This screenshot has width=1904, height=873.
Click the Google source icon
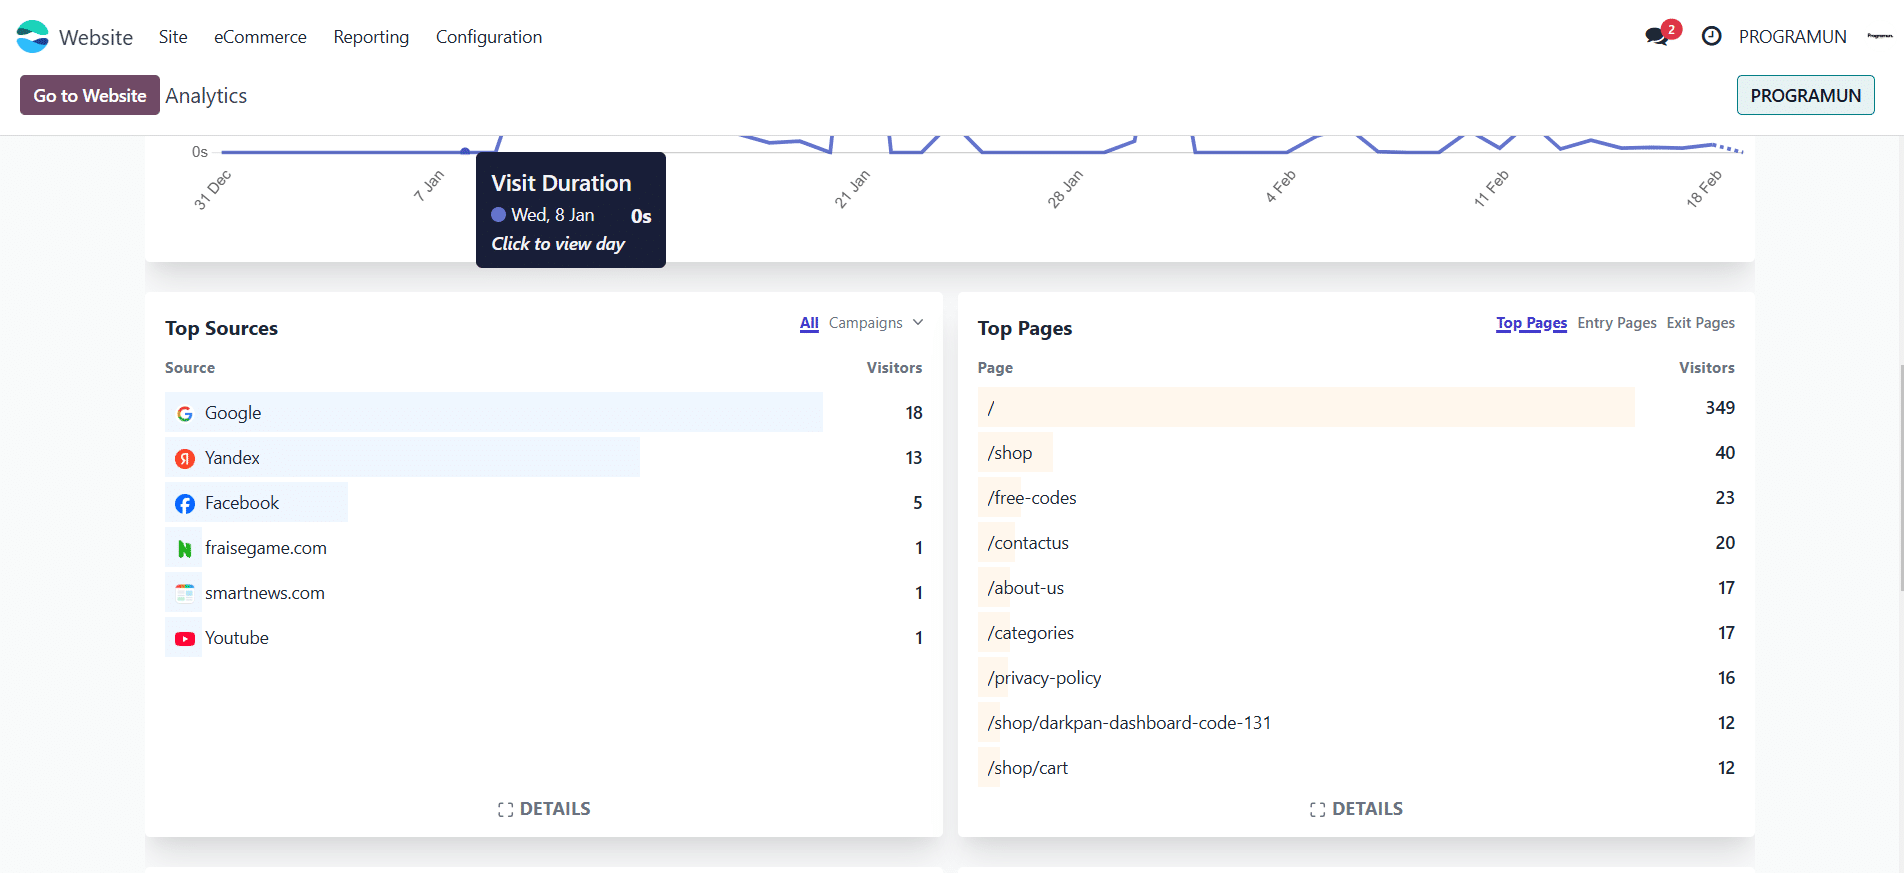(x=185, y=414)
